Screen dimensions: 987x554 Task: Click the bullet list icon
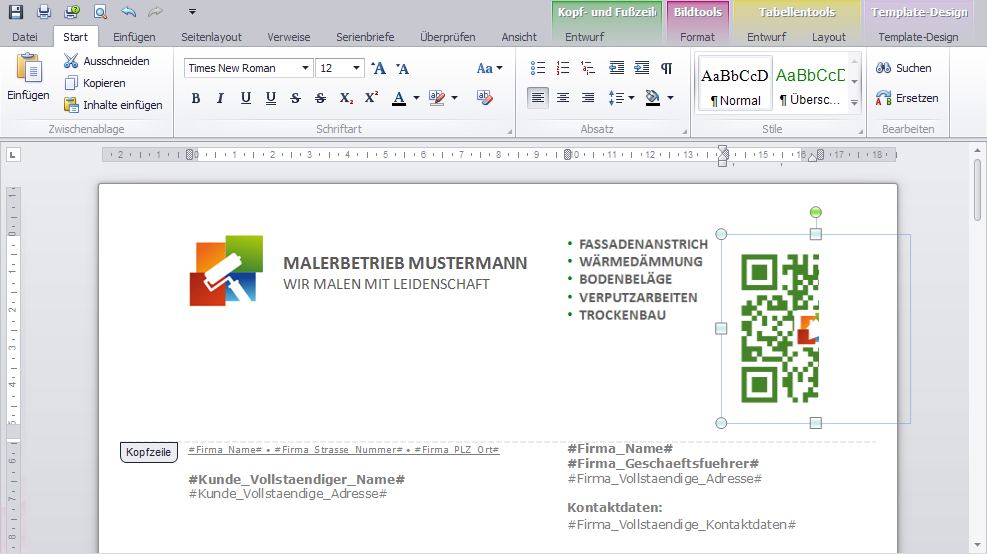click(x=538, y=68)
